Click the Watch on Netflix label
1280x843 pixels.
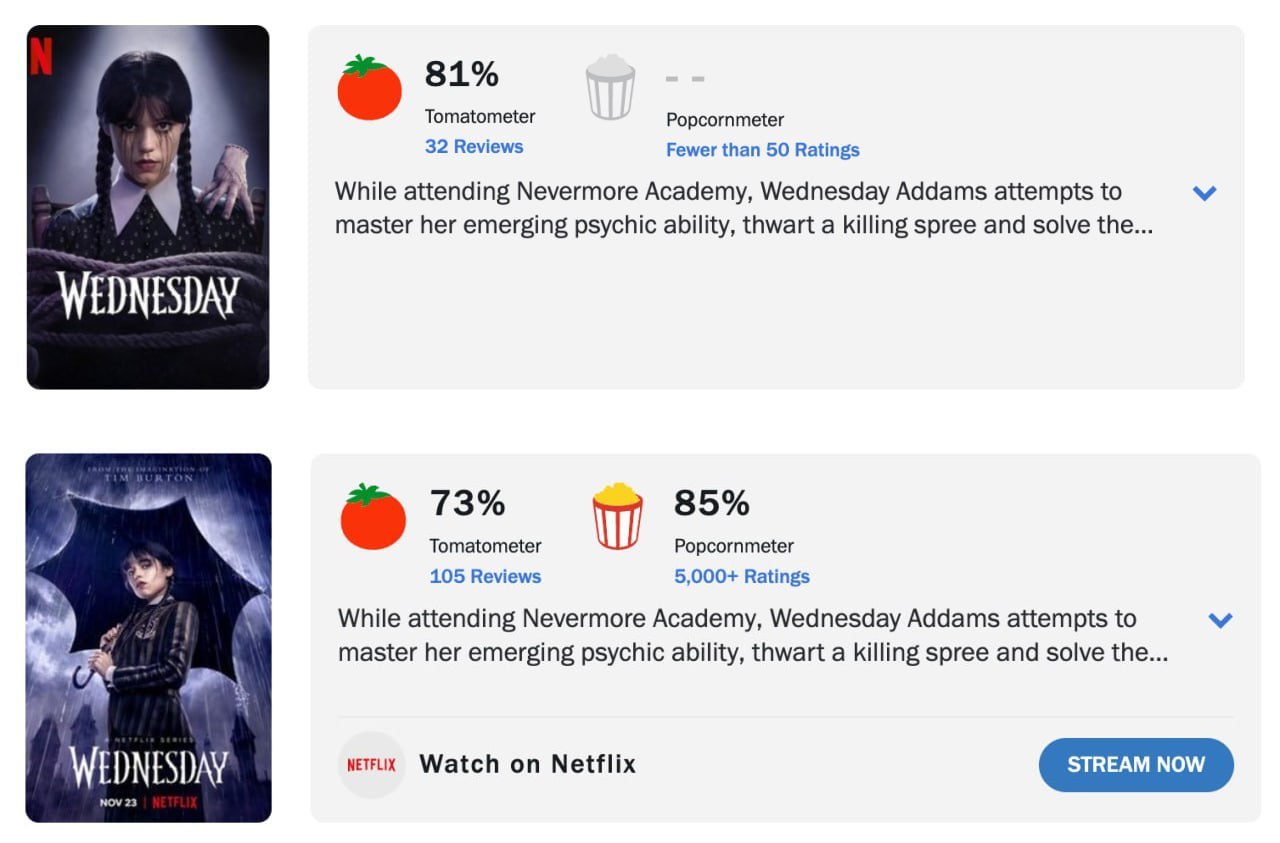pyautogui.click(x=528, y=764)
